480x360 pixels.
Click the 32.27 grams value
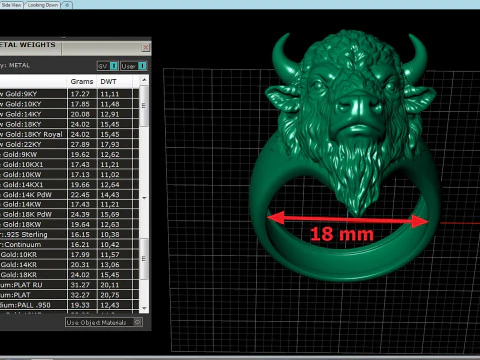pos(80,295)
